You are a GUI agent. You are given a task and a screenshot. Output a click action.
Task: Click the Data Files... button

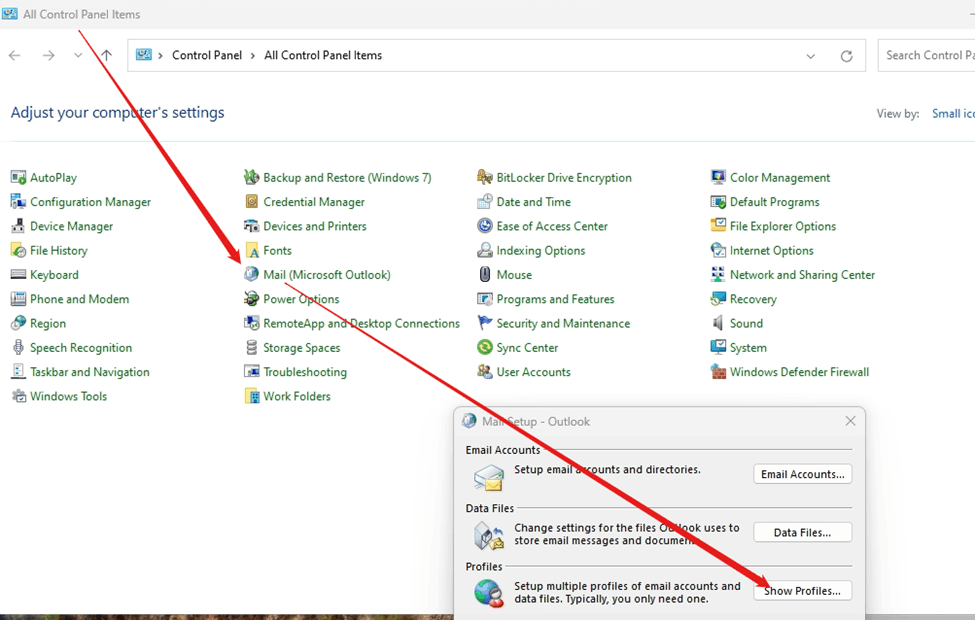point(803,532)
